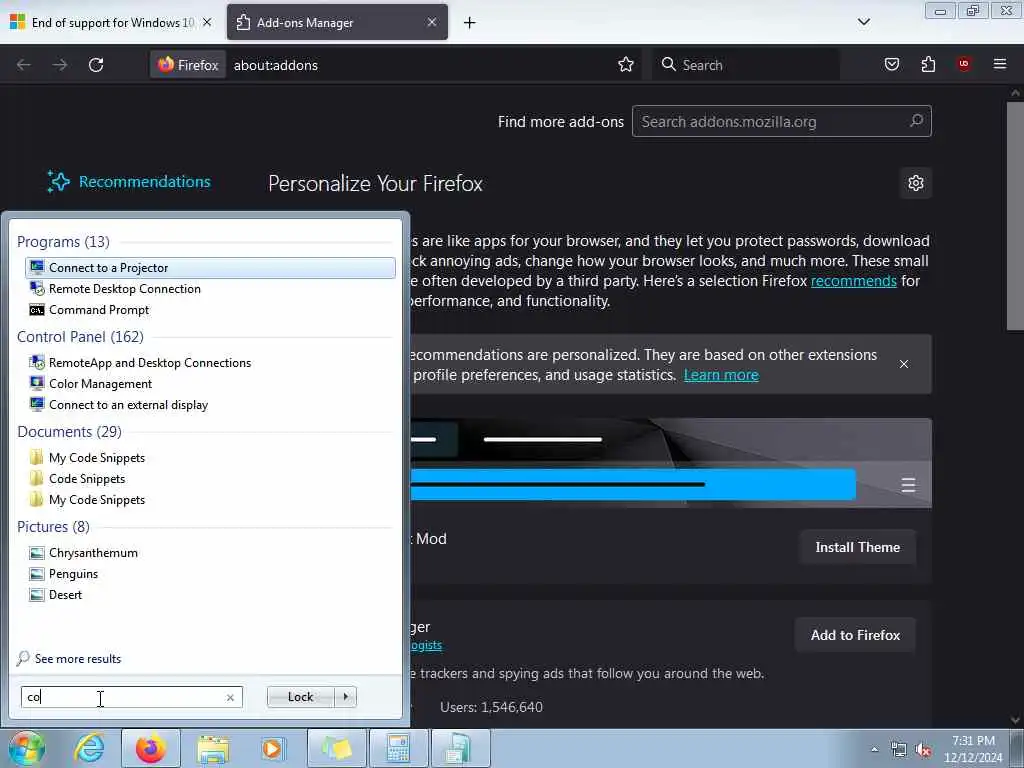This screenshot has width=1024, height=768.
Task: Select the Add-ons Manager tab
Action: (337, 22)
